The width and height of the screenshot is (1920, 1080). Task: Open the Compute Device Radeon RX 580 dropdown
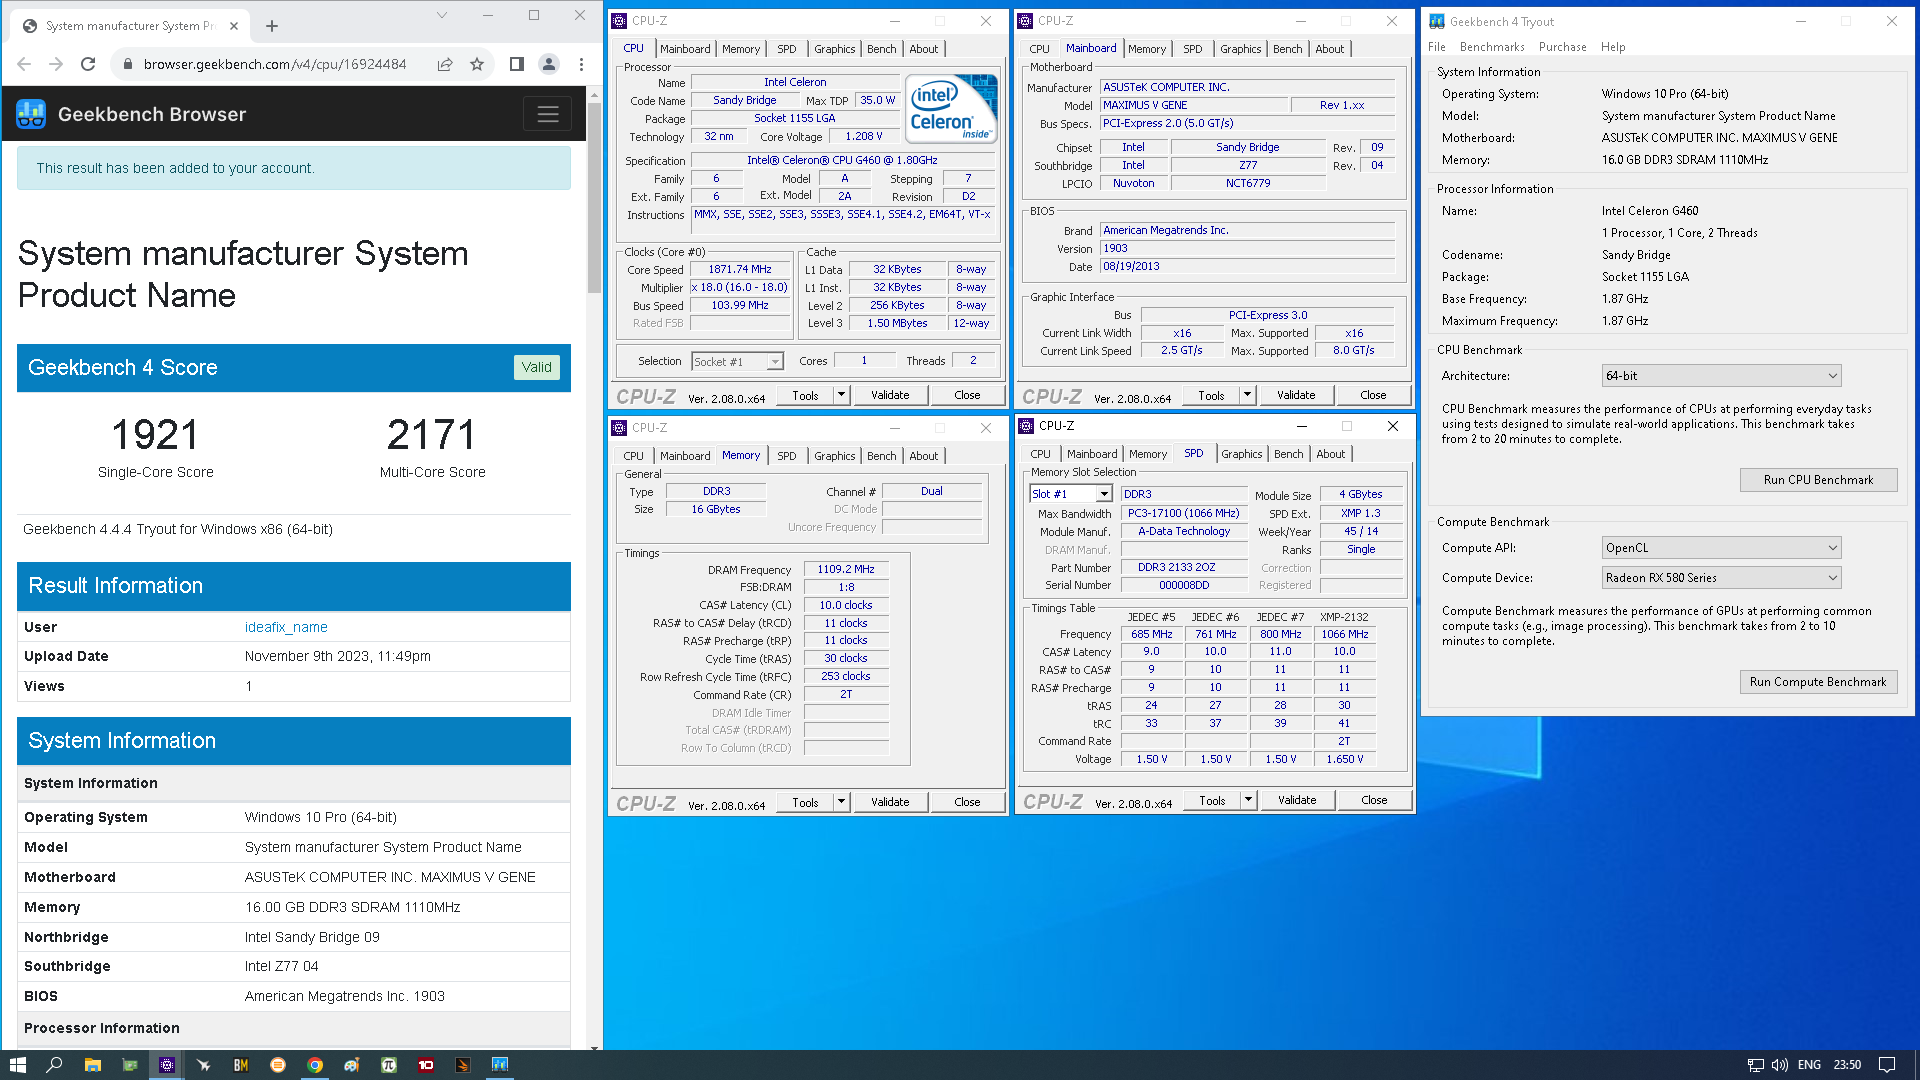tap(1721, 578)
